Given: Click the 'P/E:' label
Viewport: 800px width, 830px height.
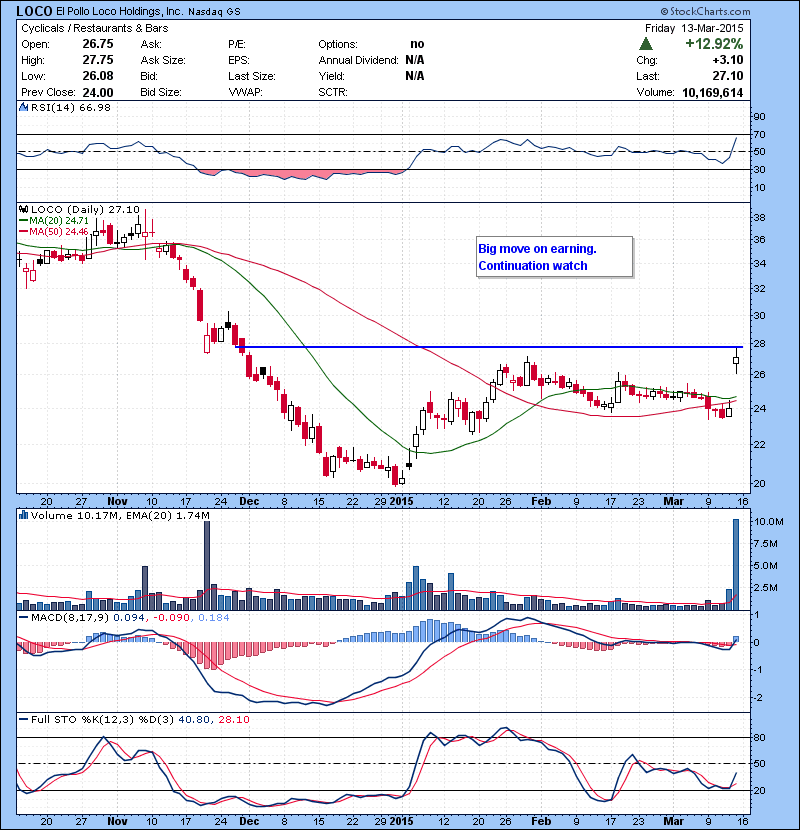Looking at the screenshot, I should point(237,44).
